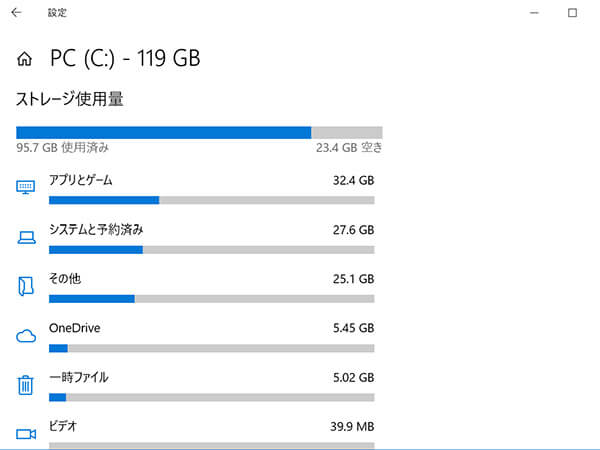The image size is (600, 450).
Task: Click the ビデオ camera icon
Action: click(26, 433)
